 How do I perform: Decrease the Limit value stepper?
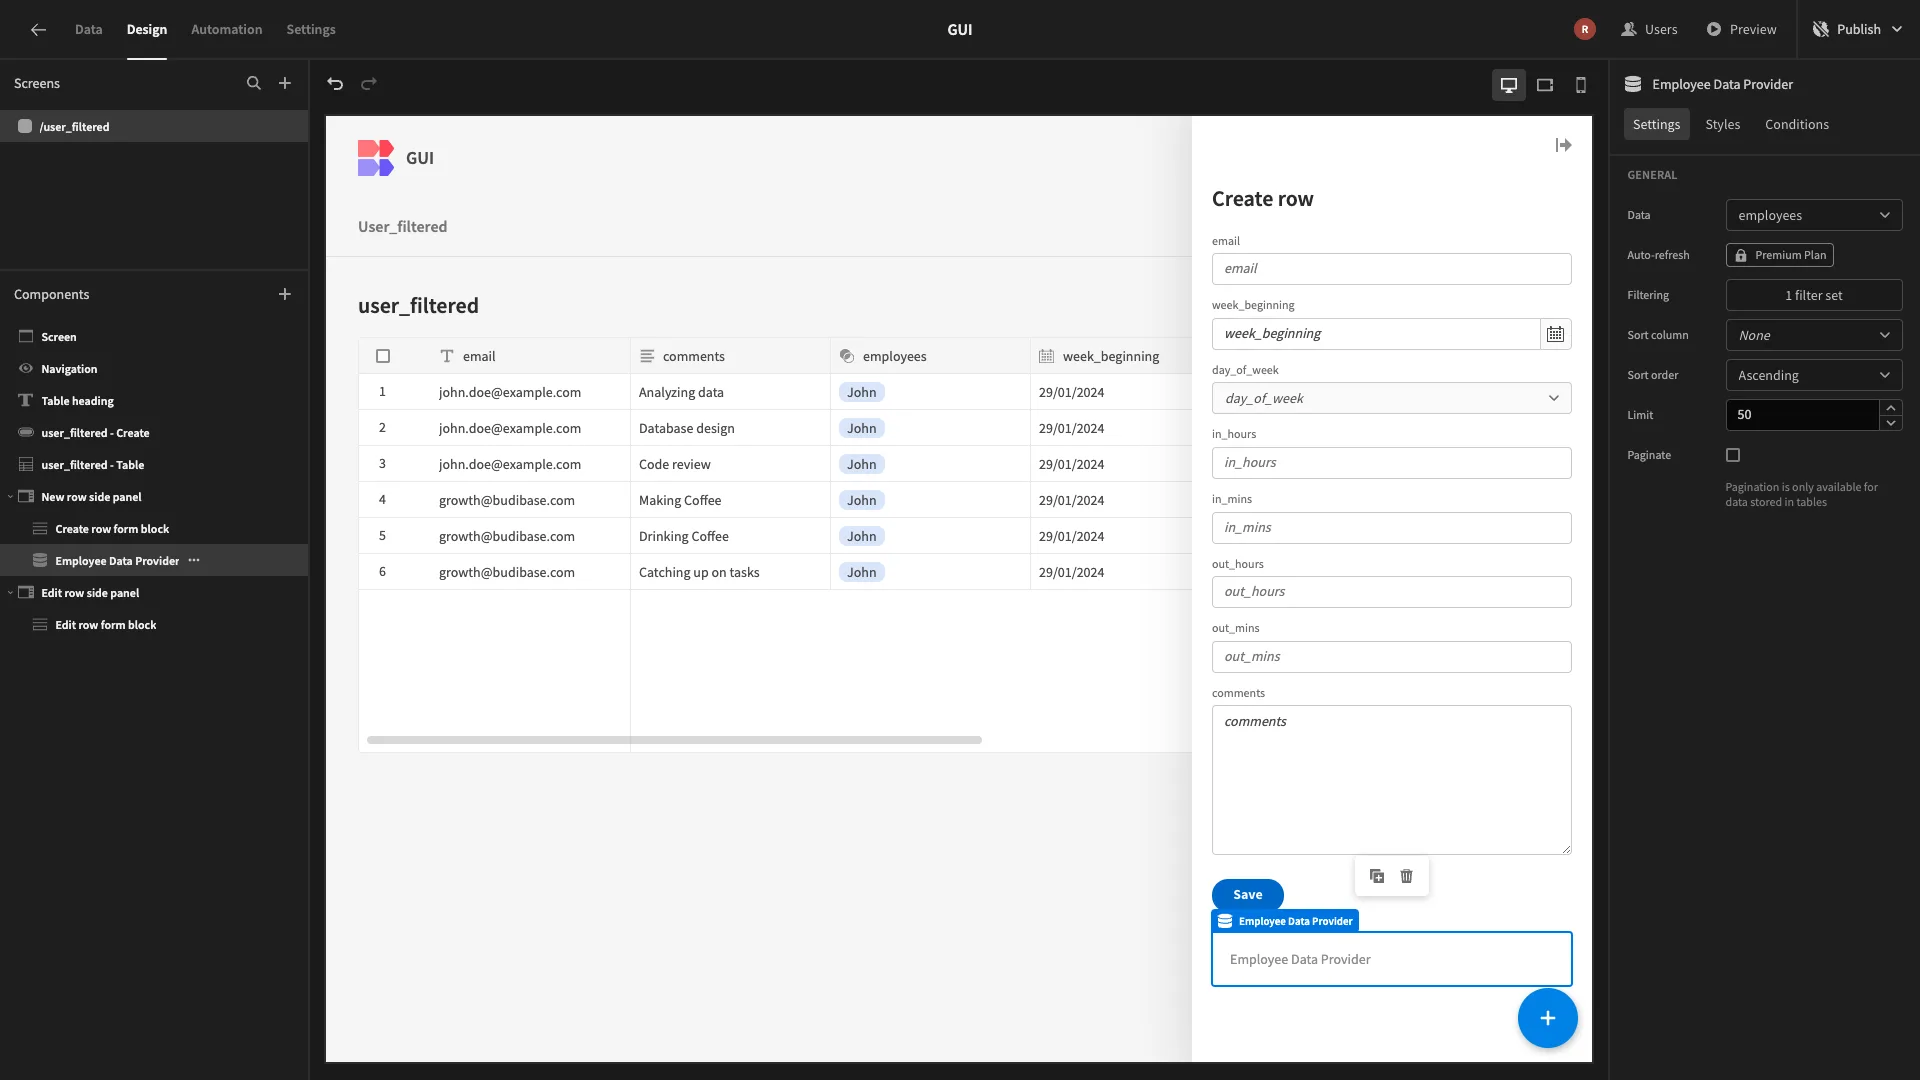pyautogui.click(x=1891, y=423)
